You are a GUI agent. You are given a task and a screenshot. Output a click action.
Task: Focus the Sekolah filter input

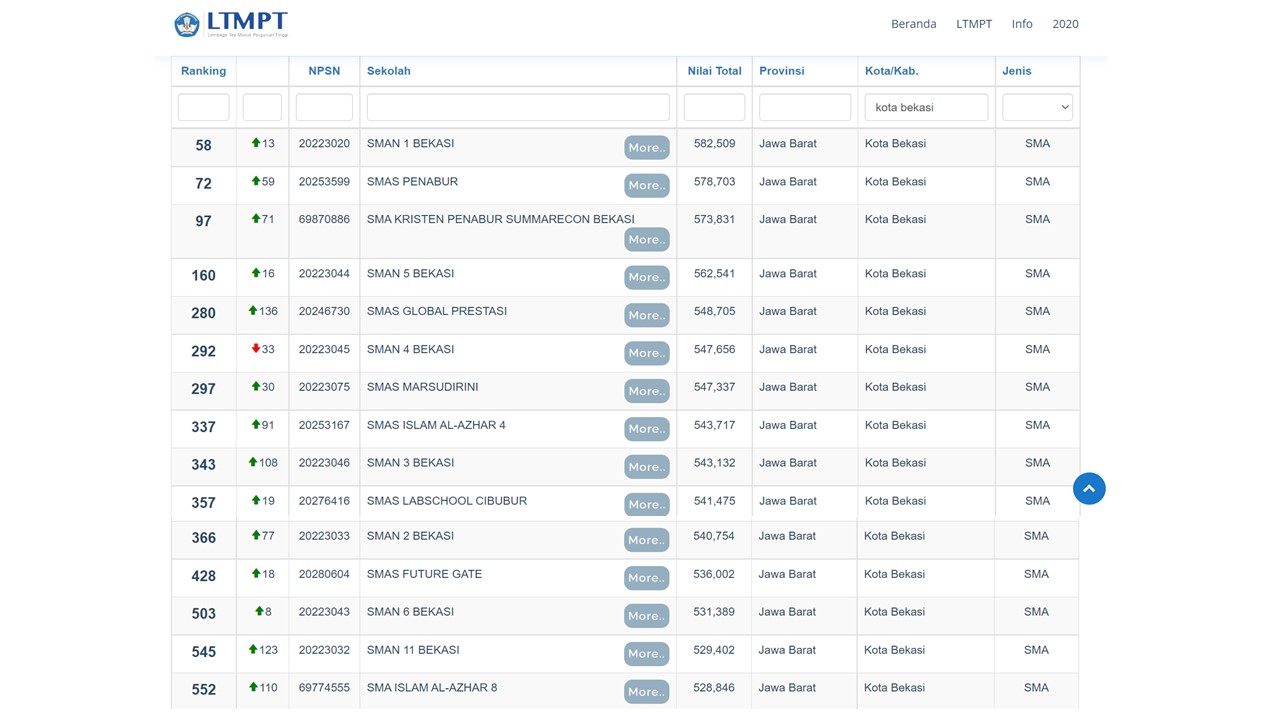(518, 107)
